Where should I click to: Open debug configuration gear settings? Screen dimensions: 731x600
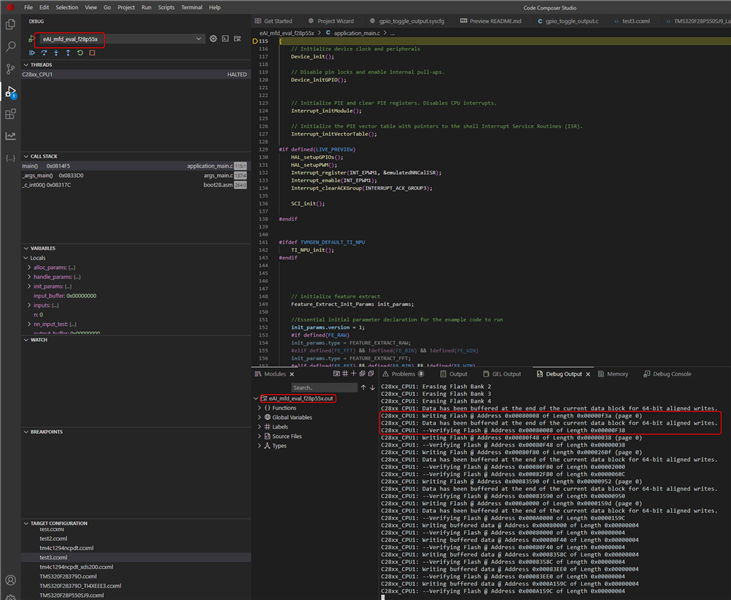[213, 39]
